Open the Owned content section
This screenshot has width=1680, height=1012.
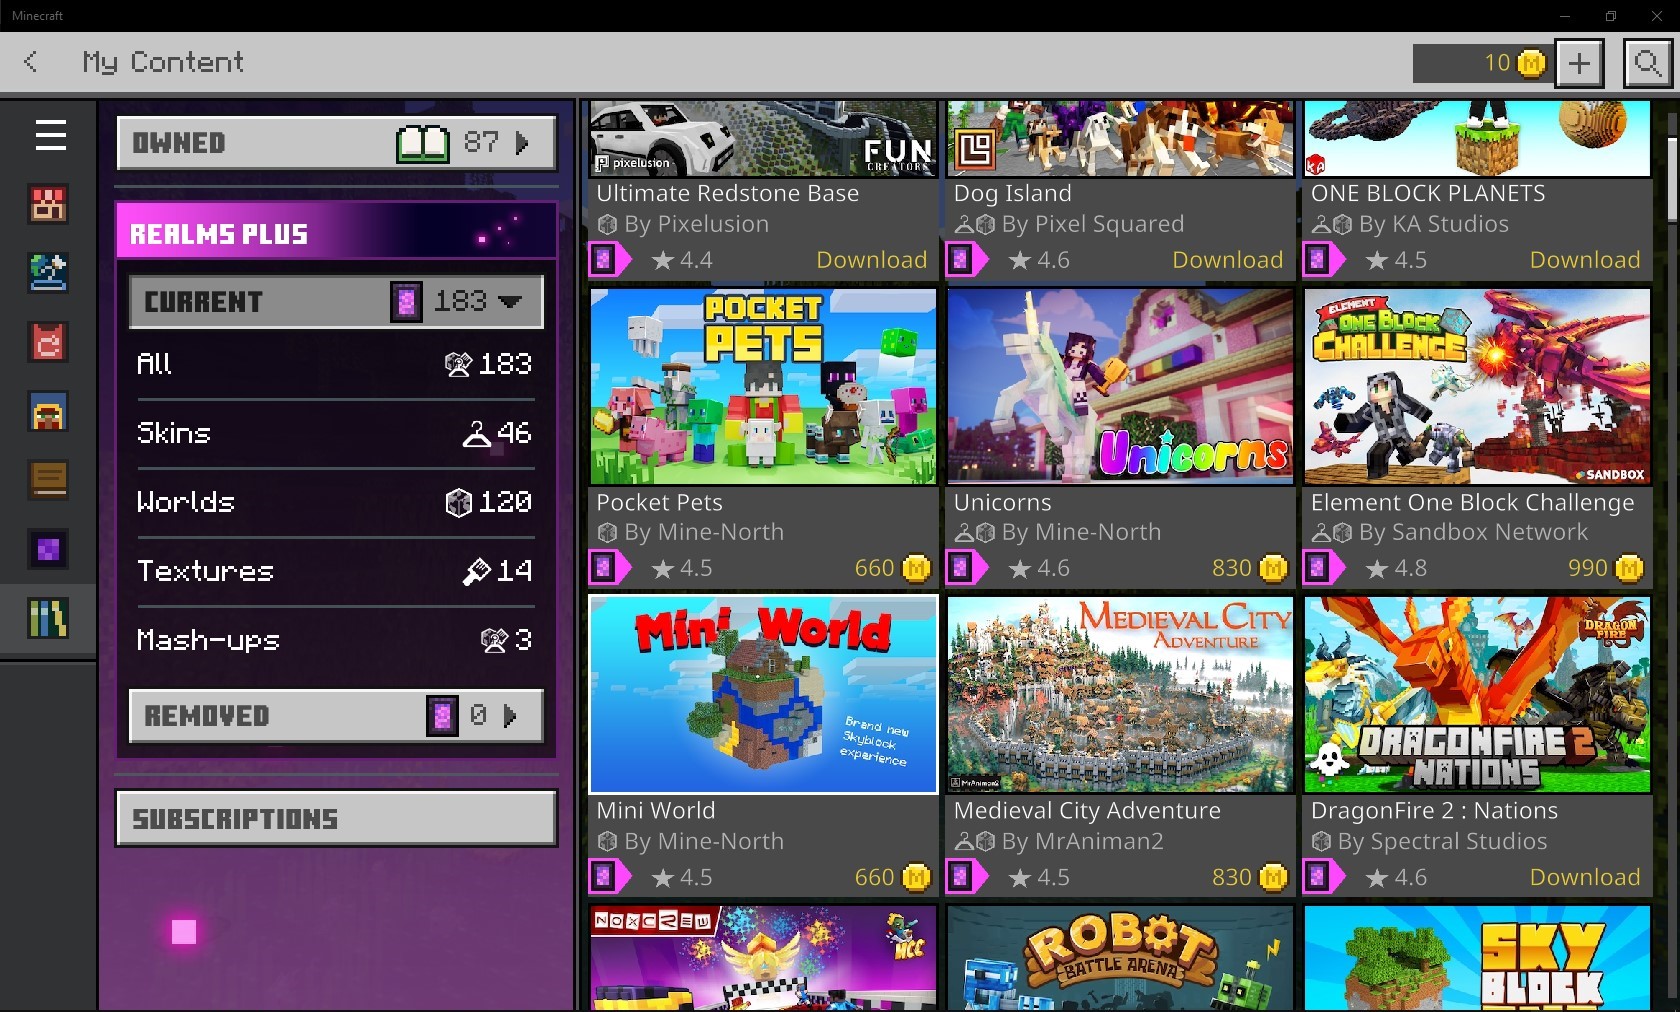[336, 143]
